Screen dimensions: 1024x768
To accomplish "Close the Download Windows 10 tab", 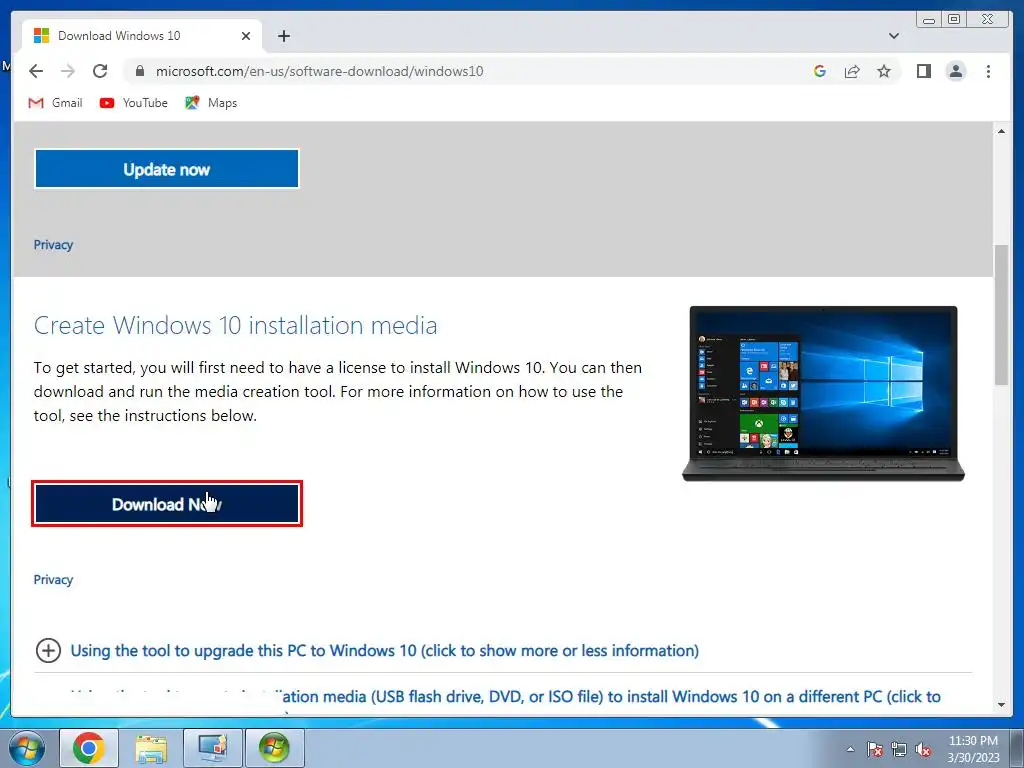I will (246, 36).
